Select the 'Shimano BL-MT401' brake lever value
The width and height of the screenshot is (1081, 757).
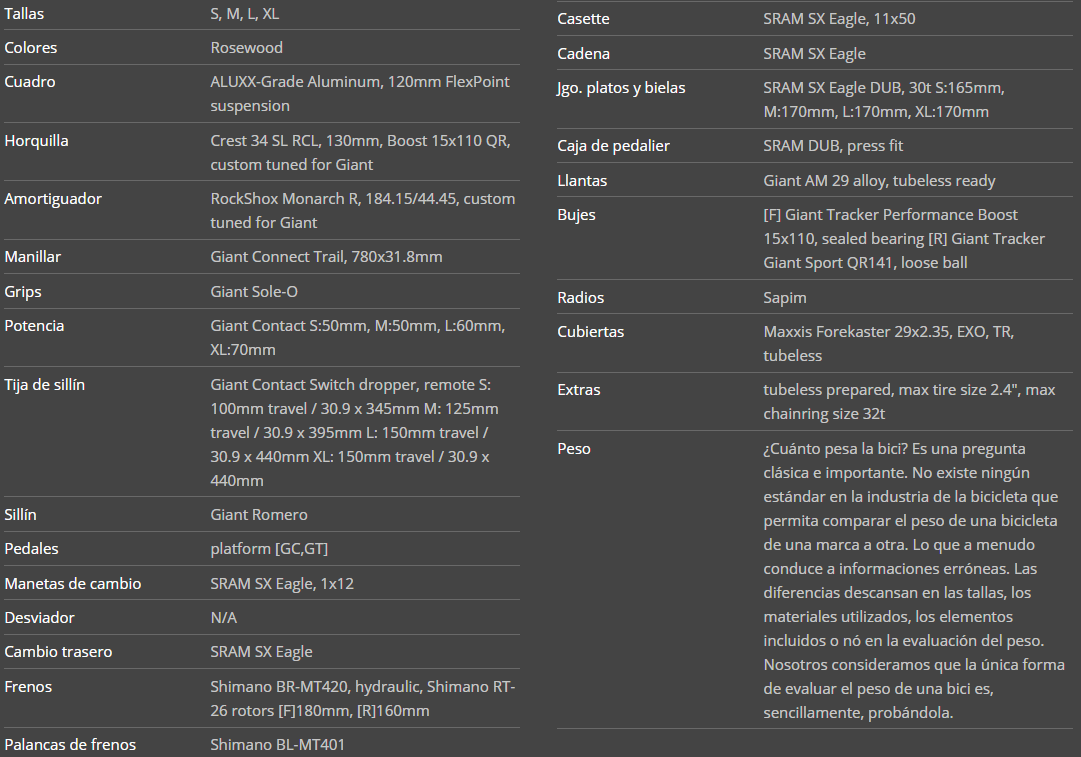click(x=277, y=745)
